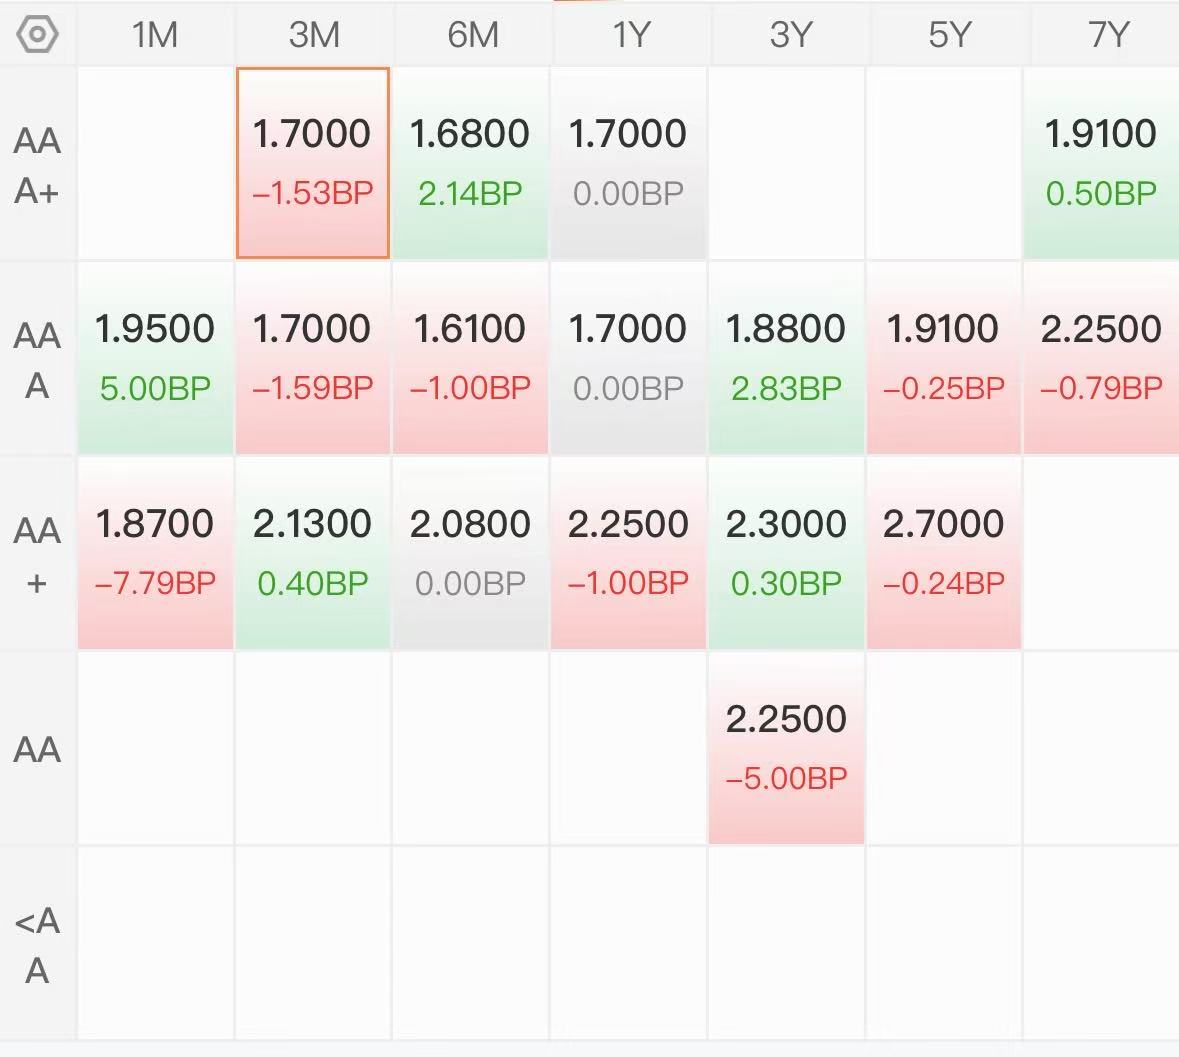Select AAA 3Y cell showing 2.83BP
This screenshot has width=1179, height=1057.
(x=786, y=358)
